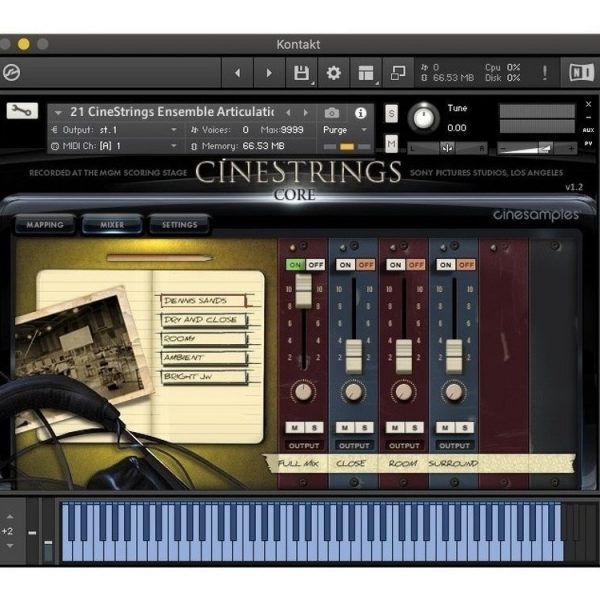Click the instrument volume slider

coord(537,148)
